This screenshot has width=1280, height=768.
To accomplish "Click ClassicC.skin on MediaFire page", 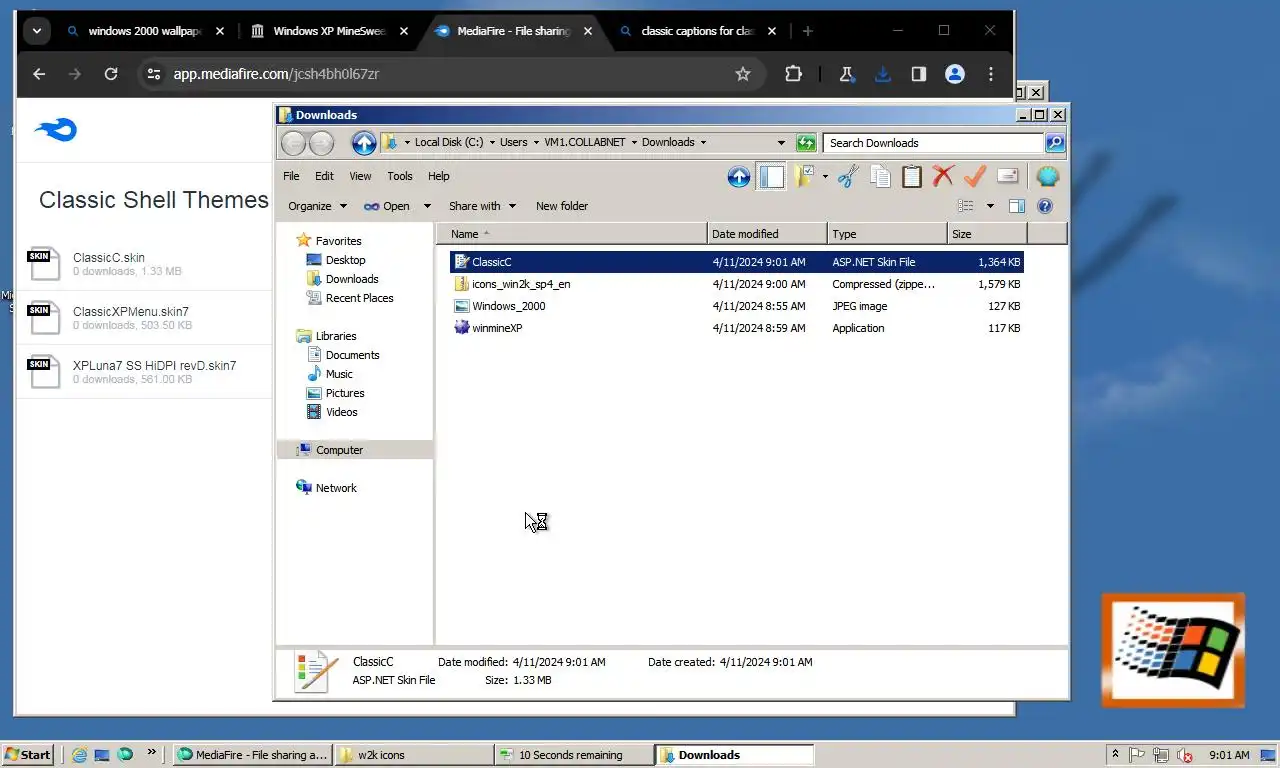I will point(108,258).
